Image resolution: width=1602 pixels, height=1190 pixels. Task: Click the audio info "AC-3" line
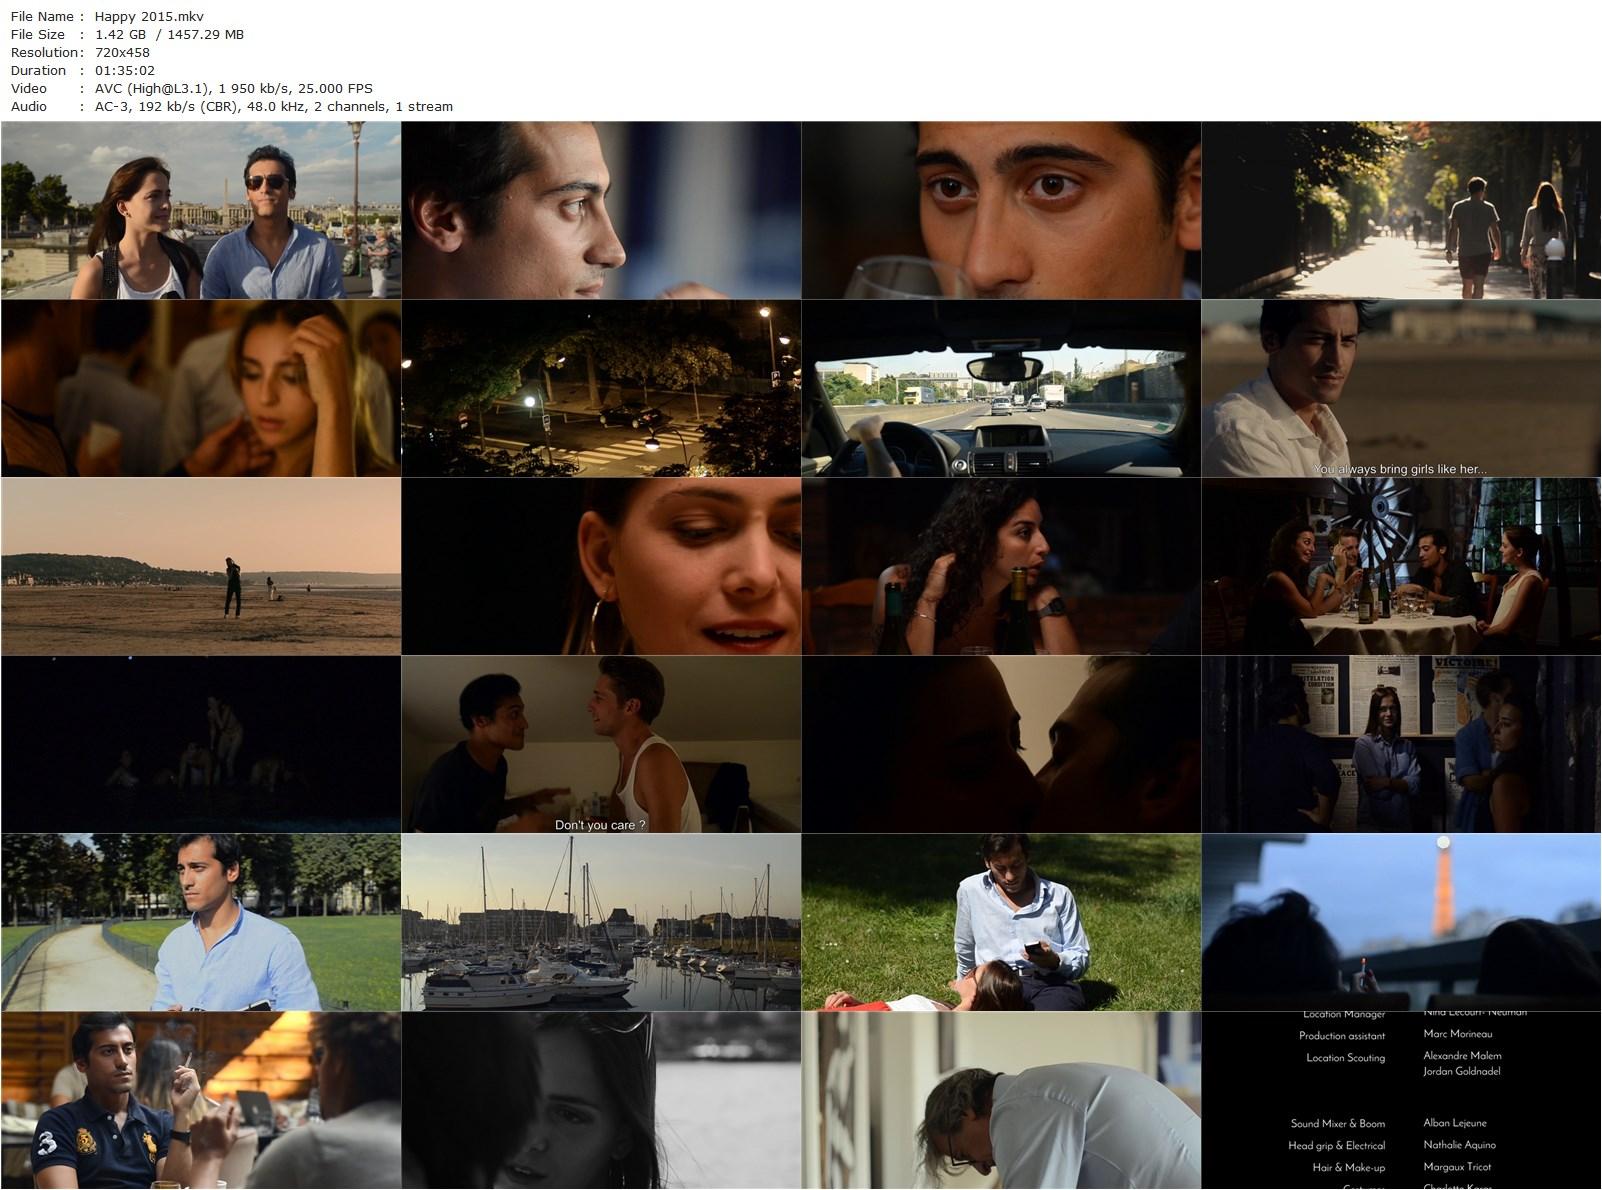click(273, 106)
